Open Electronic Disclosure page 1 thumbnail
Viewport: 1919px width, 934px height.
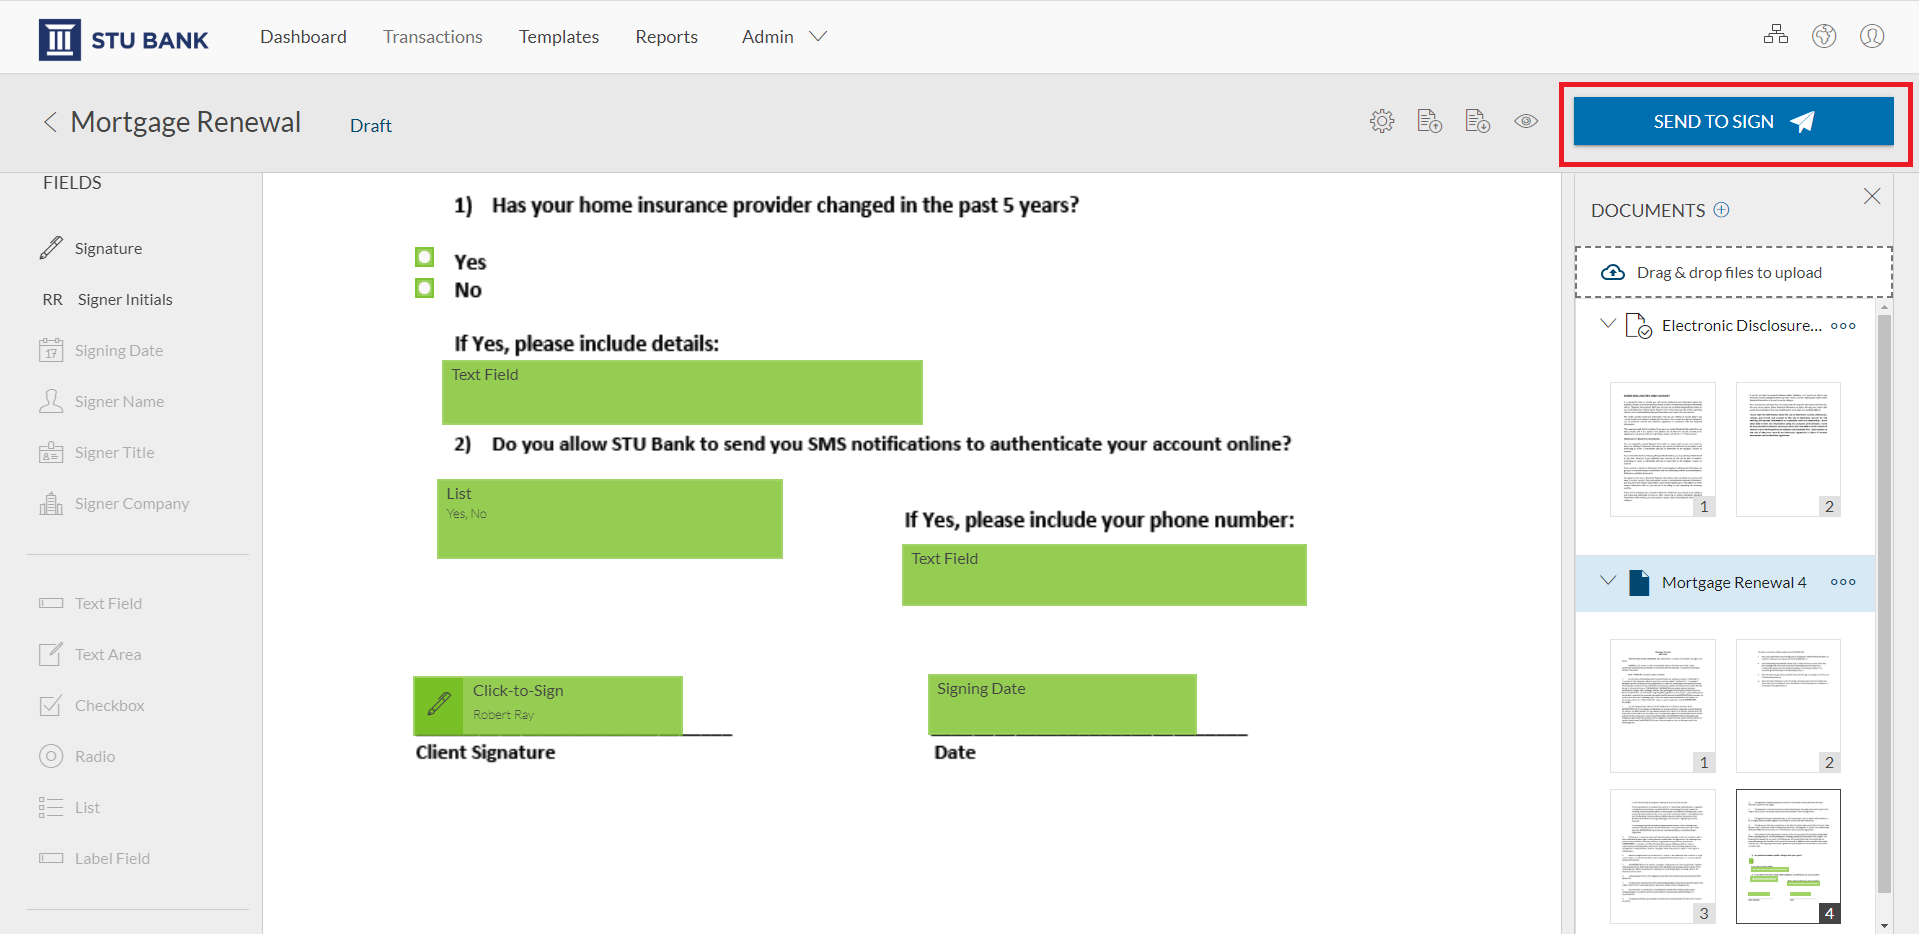1663,449
